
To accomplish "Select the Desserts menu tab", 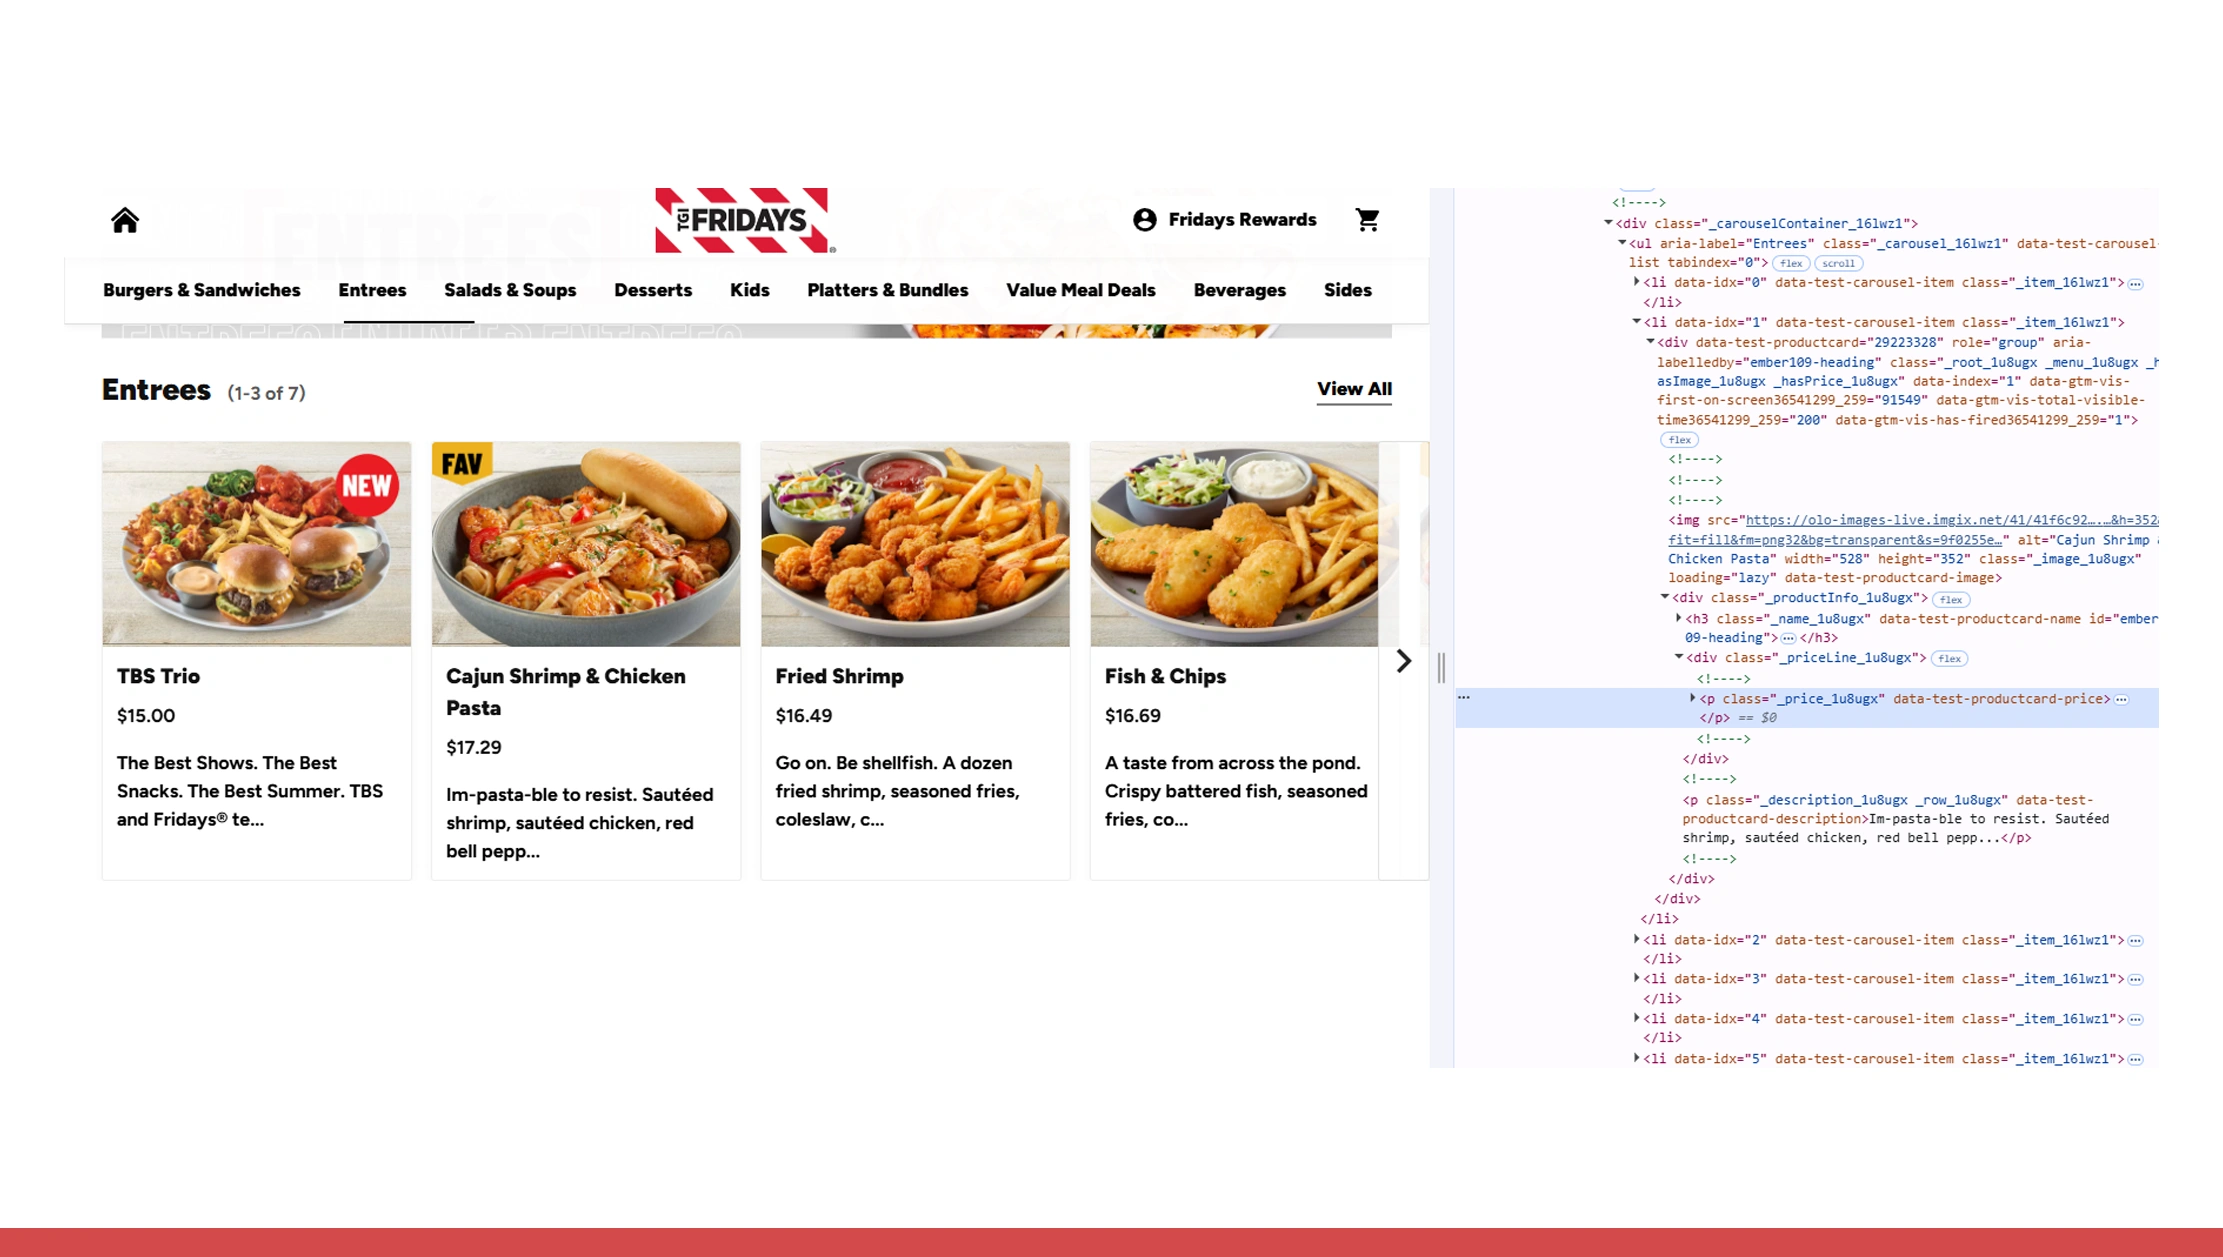I will coord(652,290).
